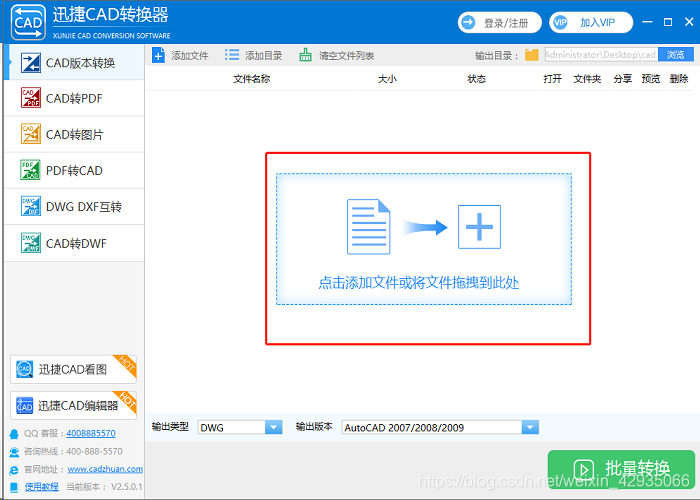Select the CAD版本转换 sidebar tab

(x=74, y=62)
